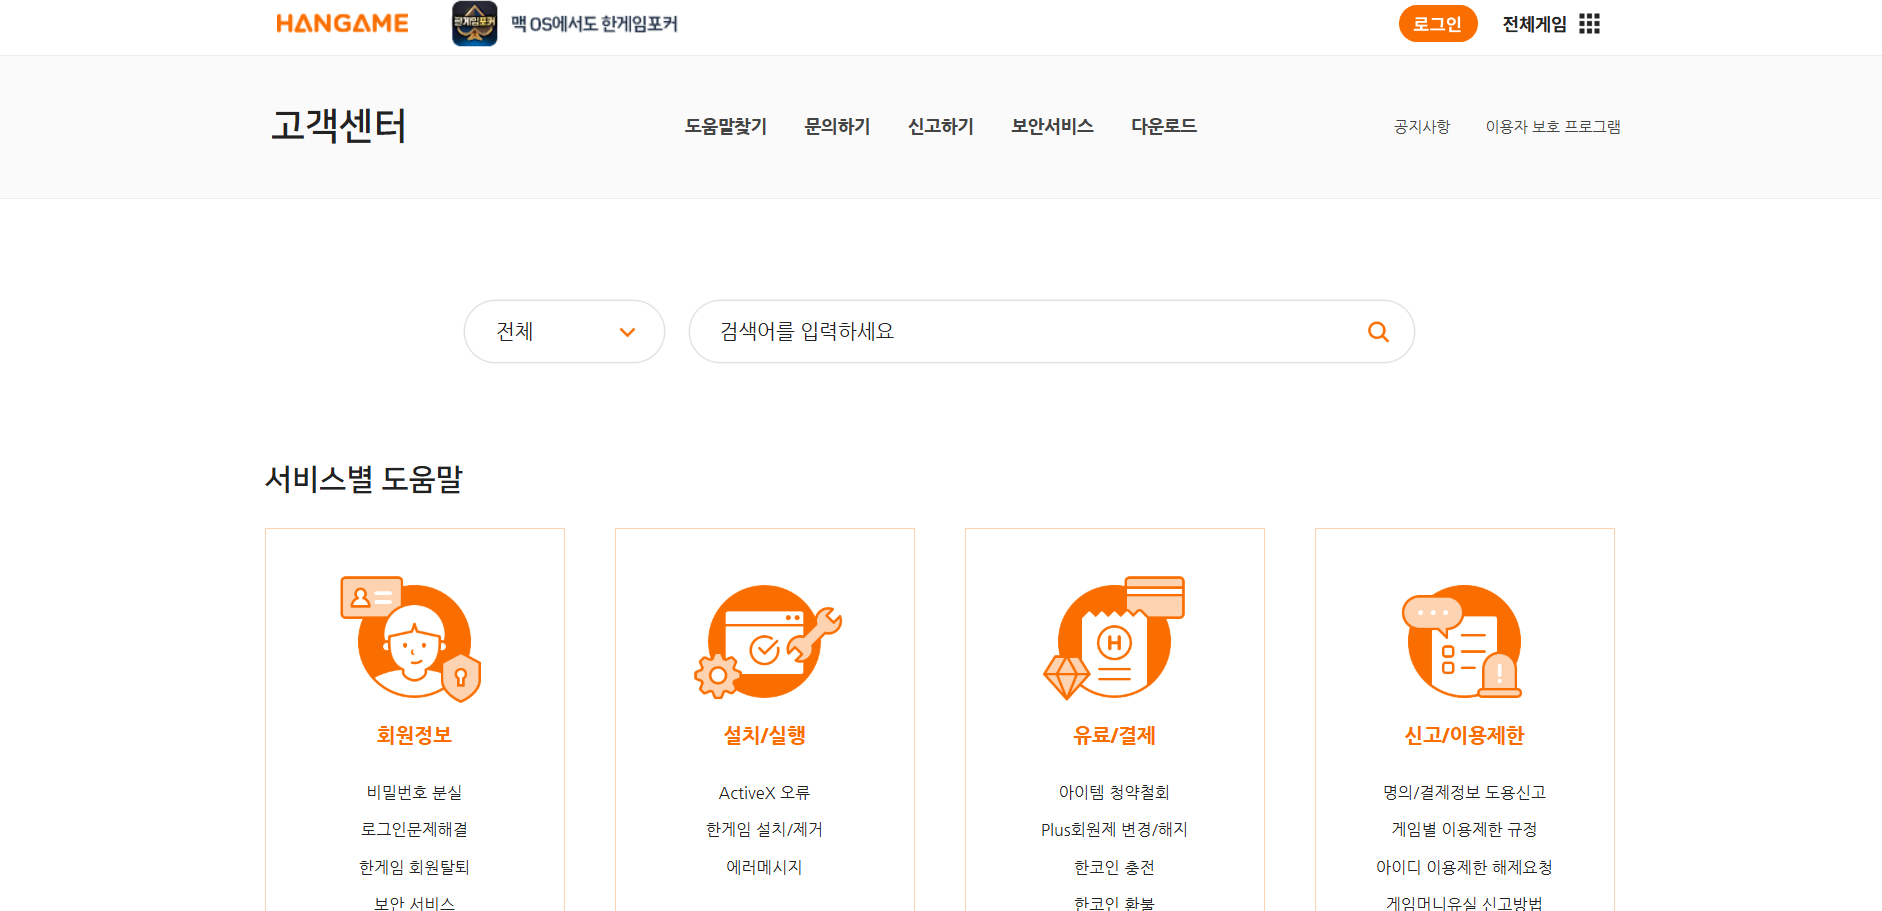Open the 도움말찾기 menu
Viewport: 1882px width, 911px height.
726,126
